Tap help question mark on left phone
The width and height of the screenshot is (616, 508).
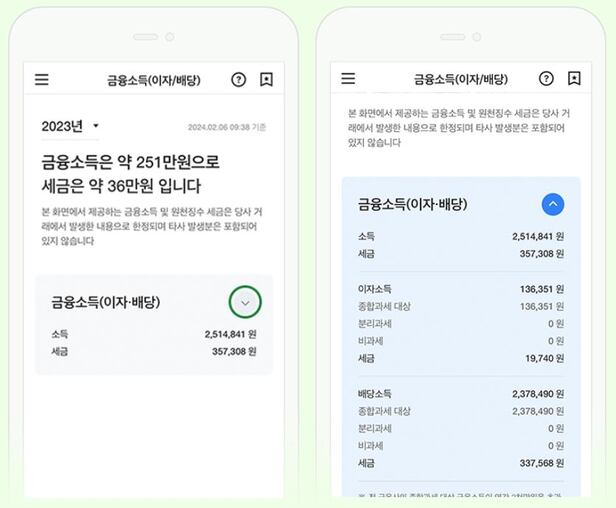[238, 80]
